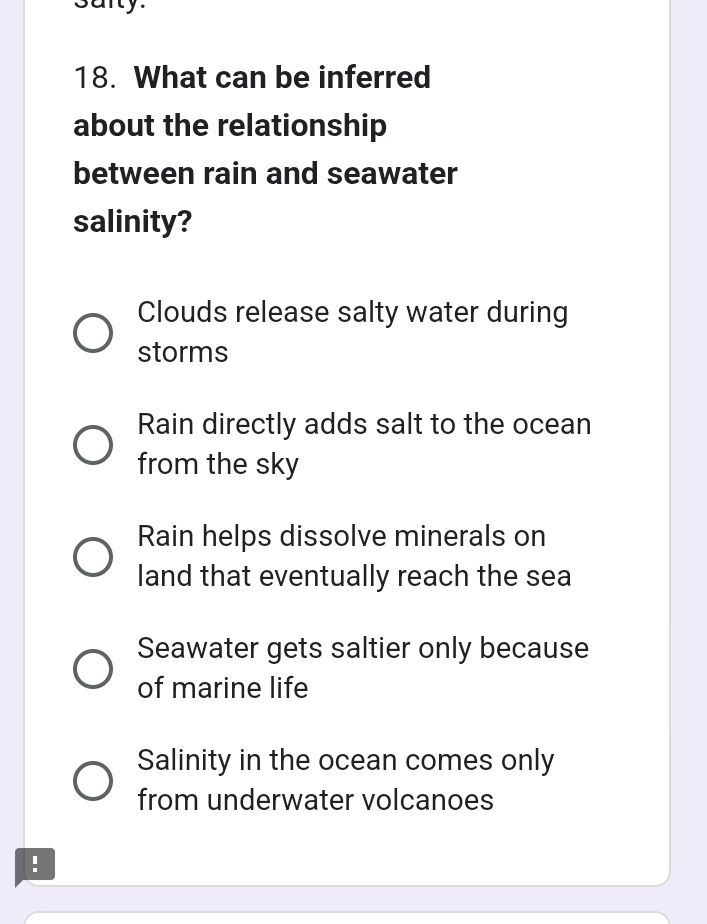Viewport: 707px width, 924px height.
Task: Click the 'Rain directly adds salt to the ocean' text
Action: coord(364,425)
